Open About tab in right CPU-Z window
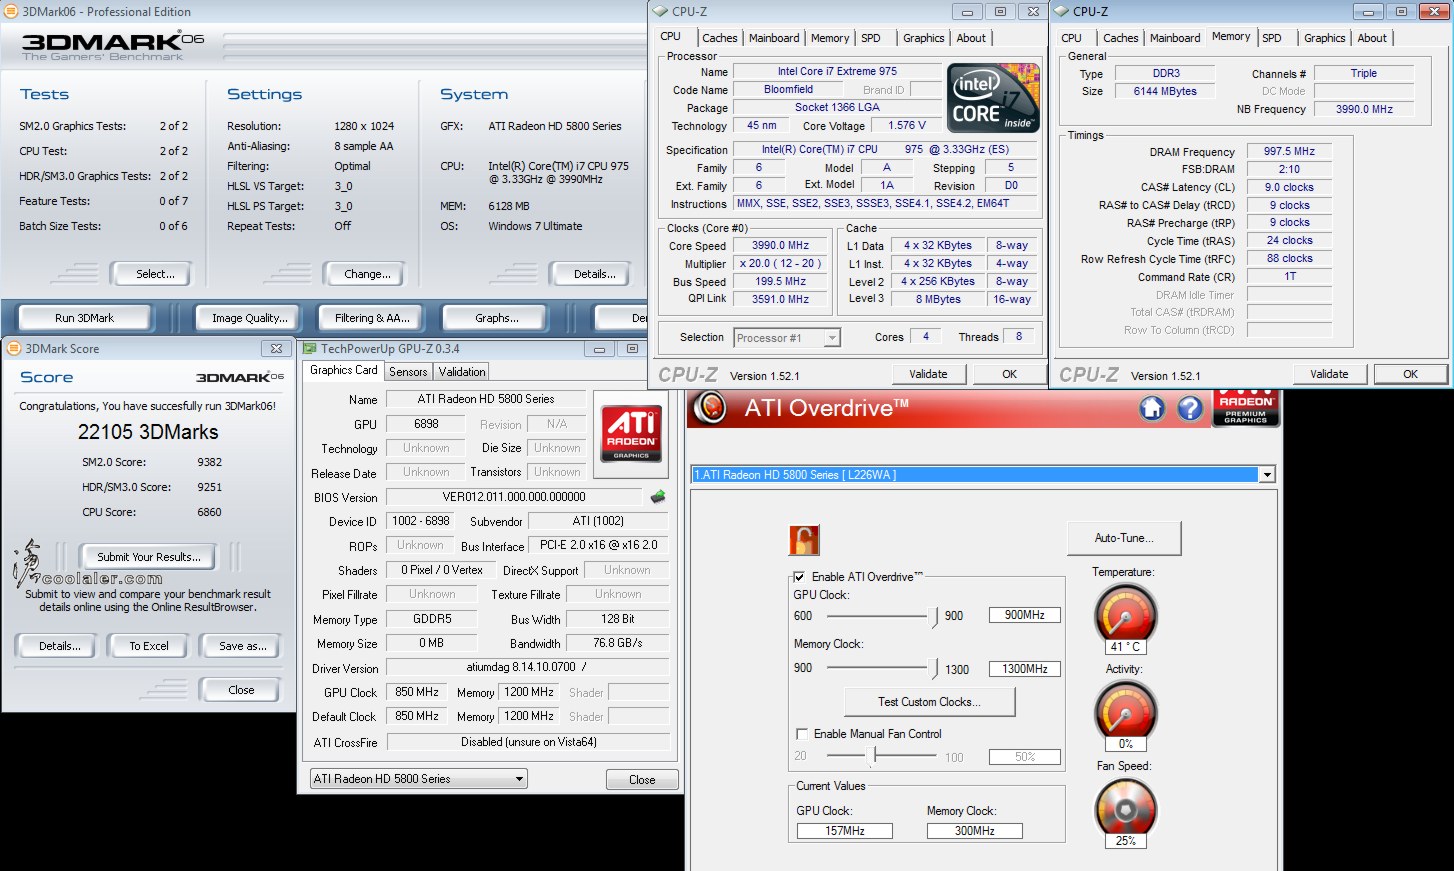The width and height of the screenshot is (1454, 871). pos(1372,38)
